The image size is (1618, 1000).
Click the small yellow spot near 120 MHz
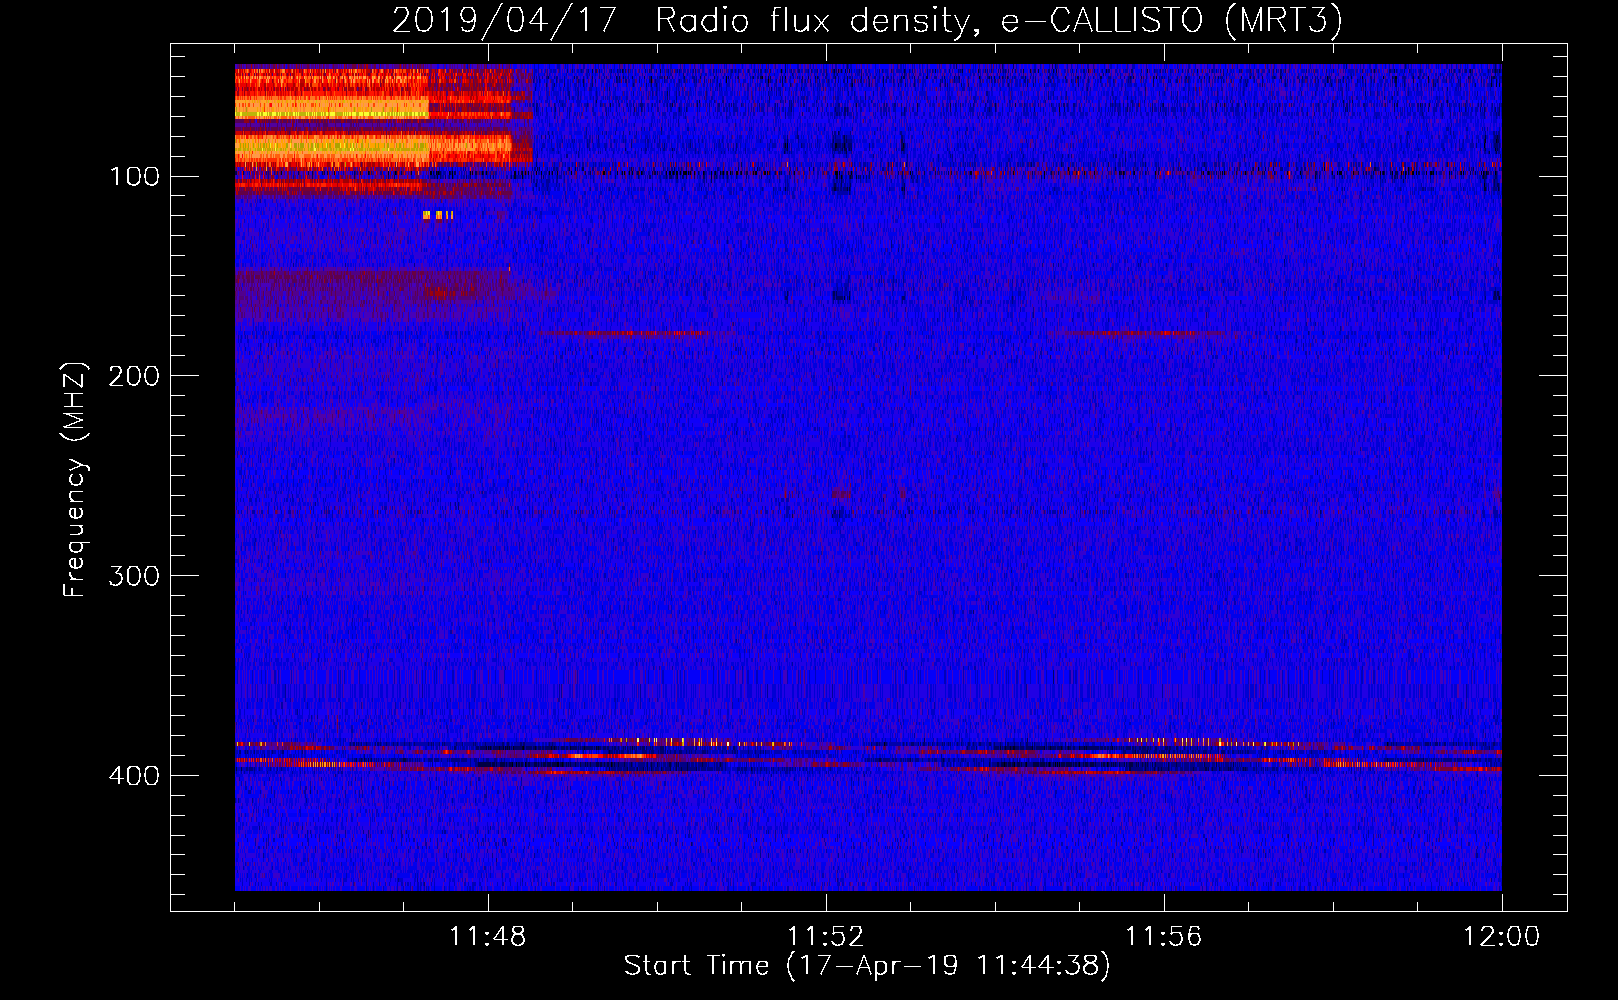pyautogui.click(x=438, y=215)
